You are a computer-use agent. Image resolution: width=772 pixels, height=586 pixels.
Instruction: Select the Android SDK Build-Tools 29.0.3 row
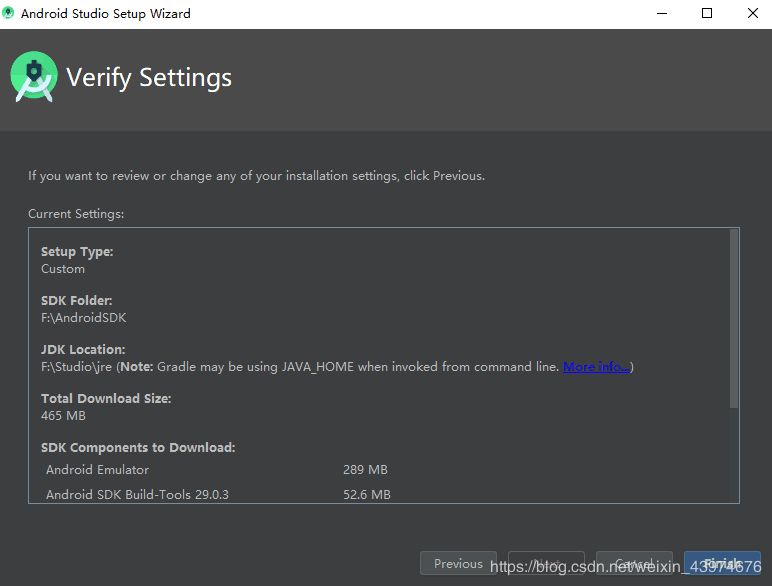137,494
